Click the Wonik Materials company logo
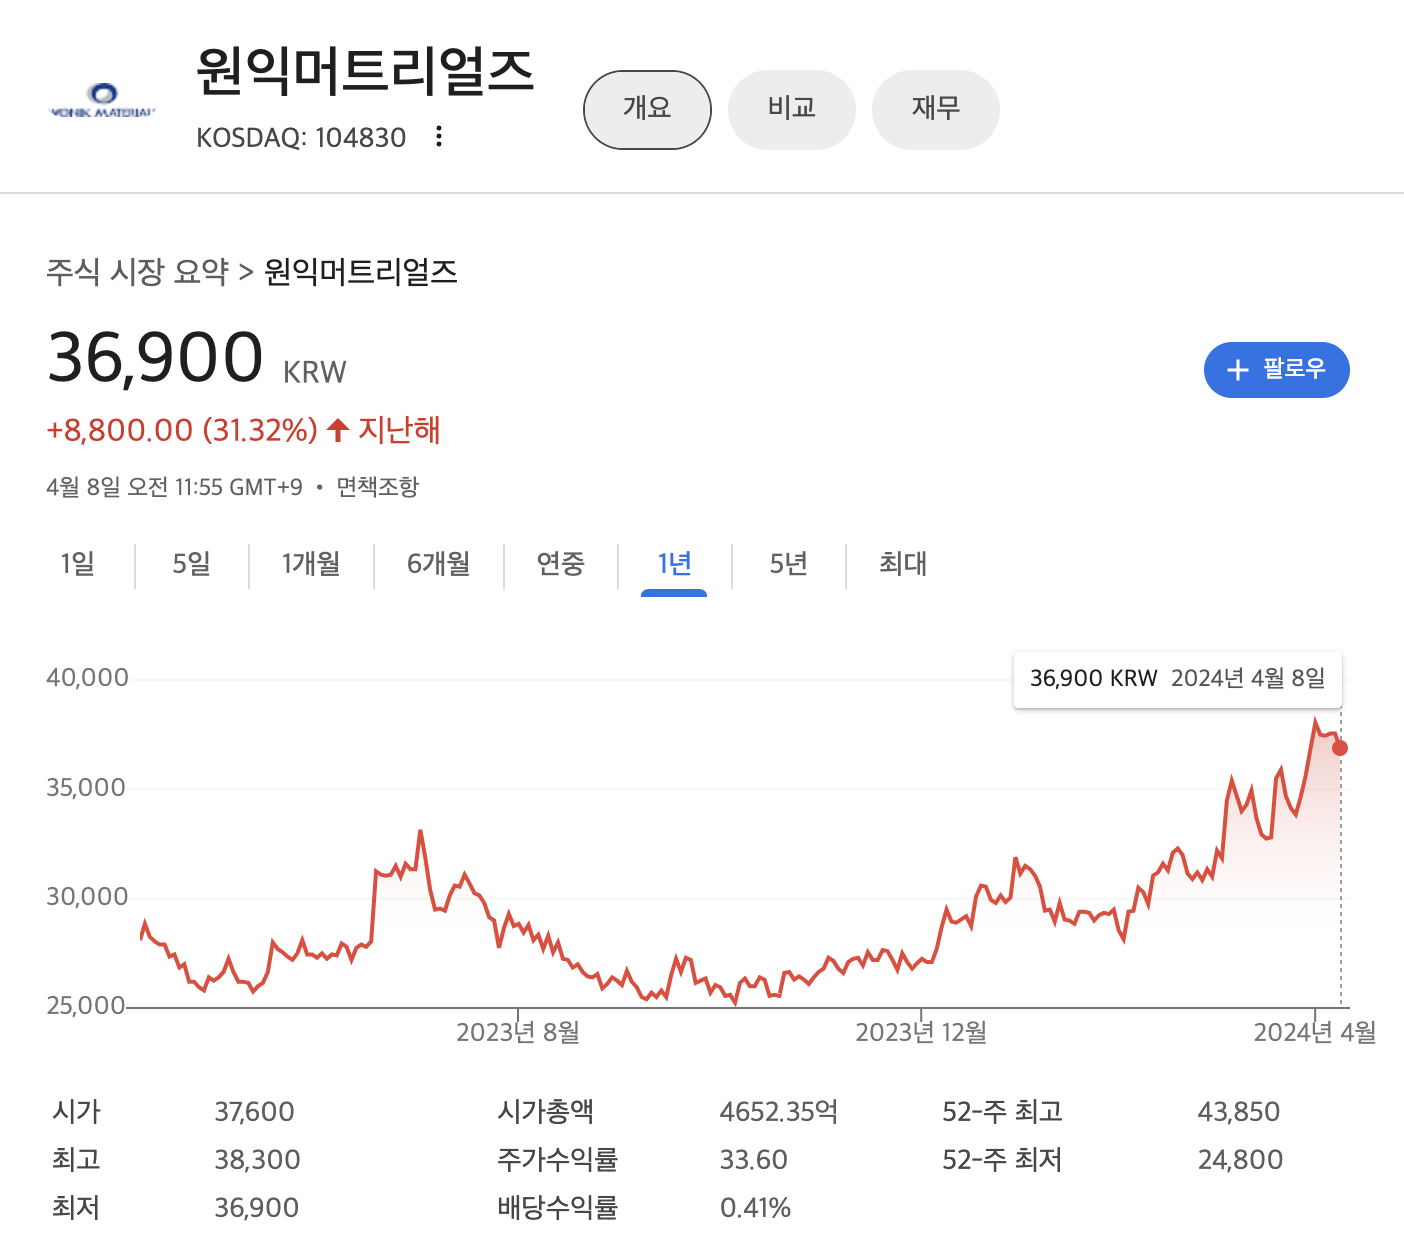The height and width of the screenshot is (1246, 1404). 102,101
